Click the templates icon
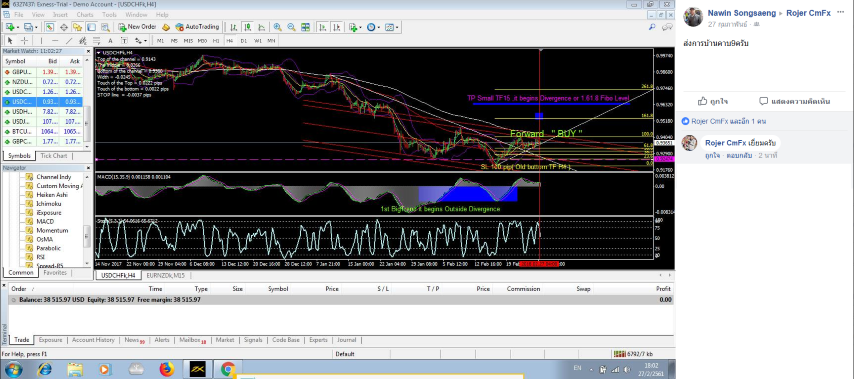This screenshot has width=854, height=379. (x=389, y=27)
